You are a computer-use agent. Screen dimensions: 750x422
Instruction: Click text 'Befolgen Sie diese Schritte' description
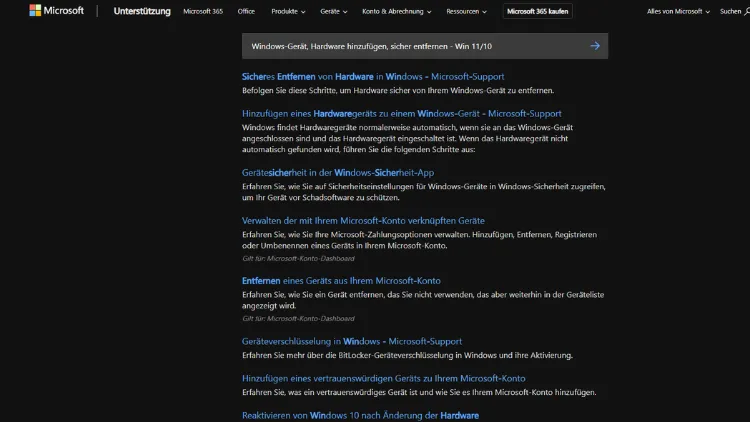(398, 90)
